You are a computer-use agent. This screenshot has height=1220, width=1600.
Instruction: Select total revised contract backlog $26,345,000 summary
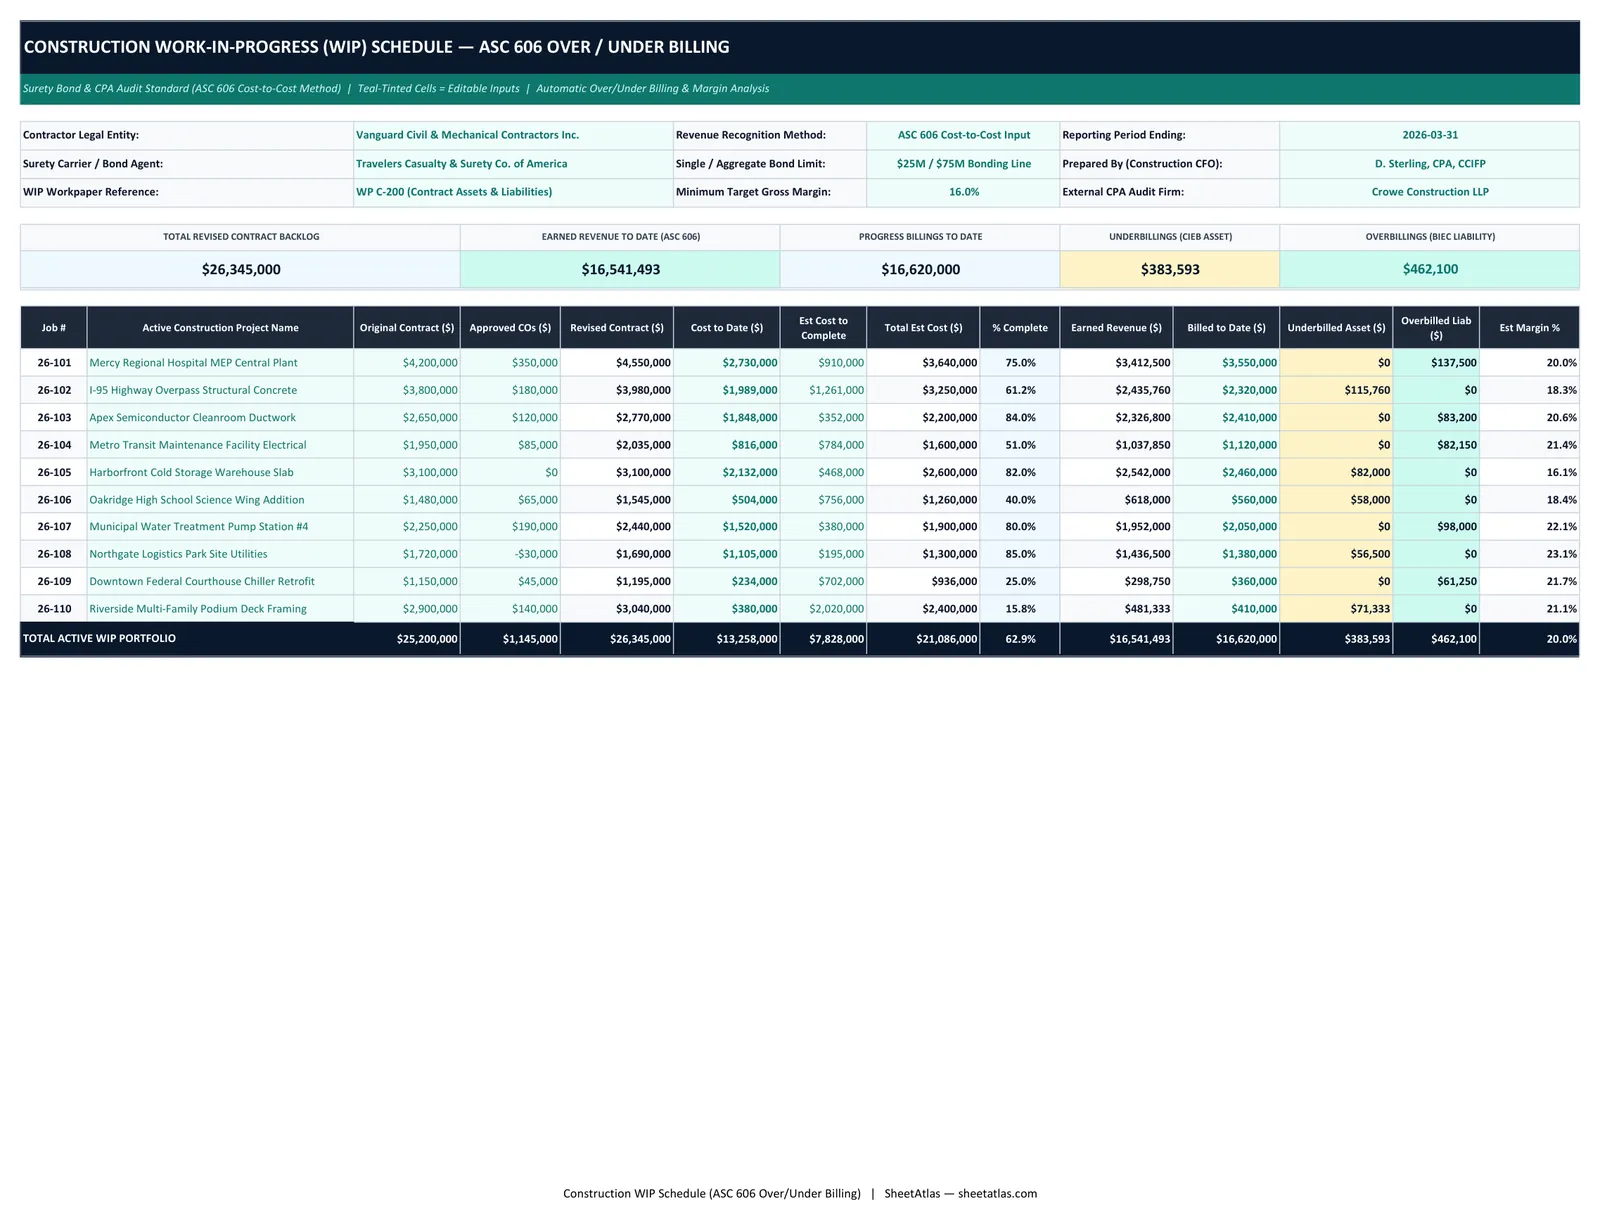(241, 270)
